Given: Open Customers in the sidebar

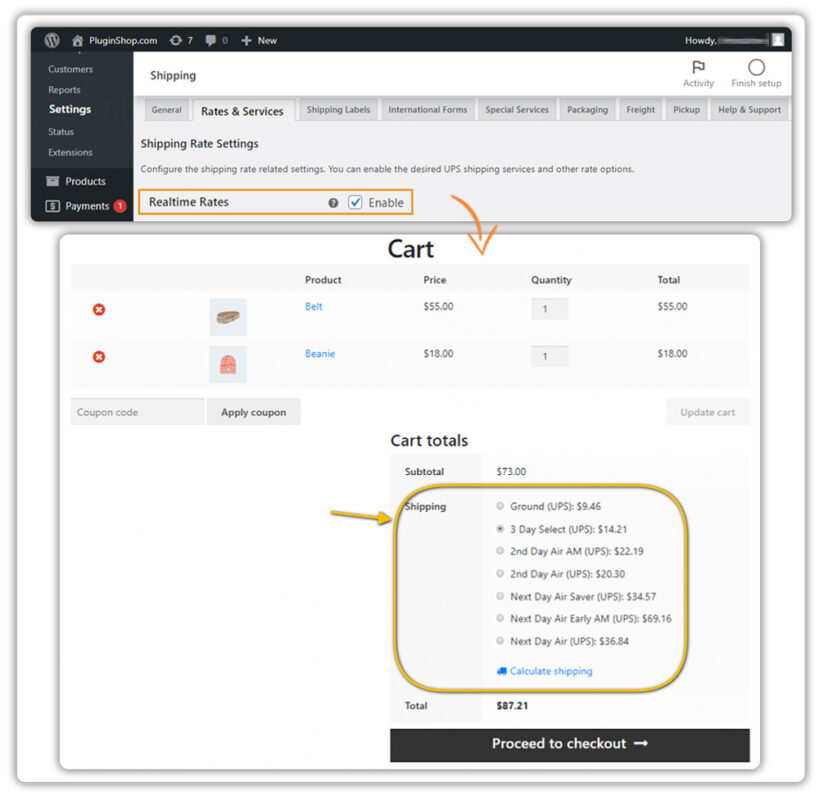Looking at the screenshot, I should tap(71, 69).
